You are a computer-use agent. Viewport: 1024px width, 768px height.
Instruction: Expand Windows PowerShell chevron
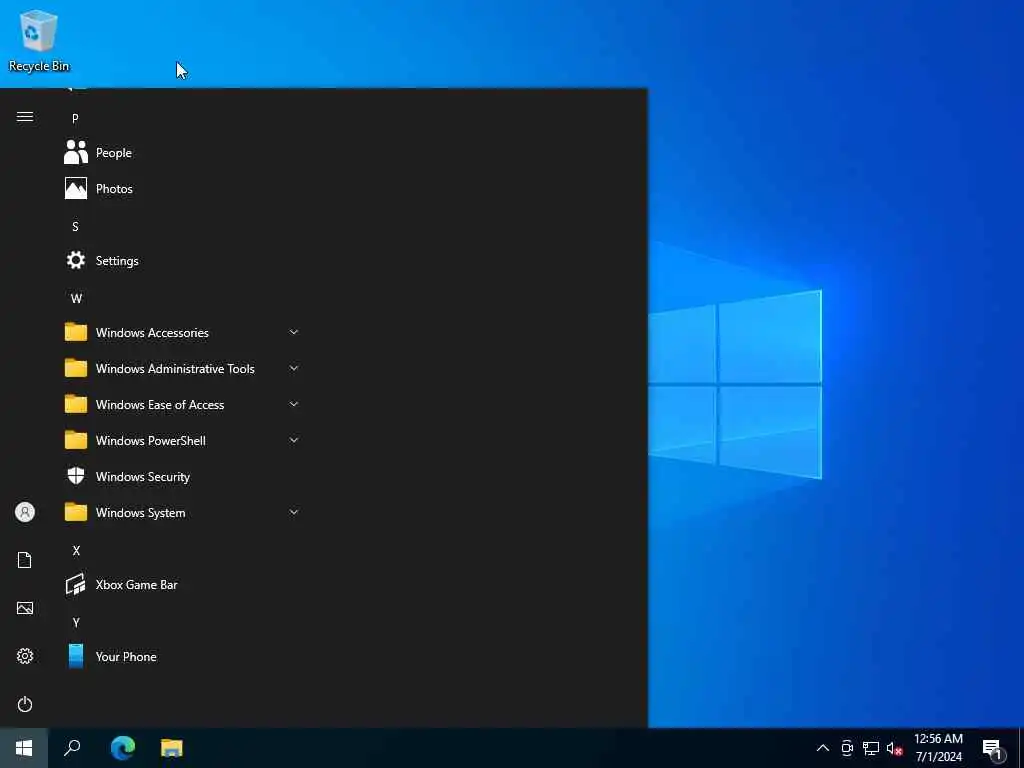pos(294,440)
